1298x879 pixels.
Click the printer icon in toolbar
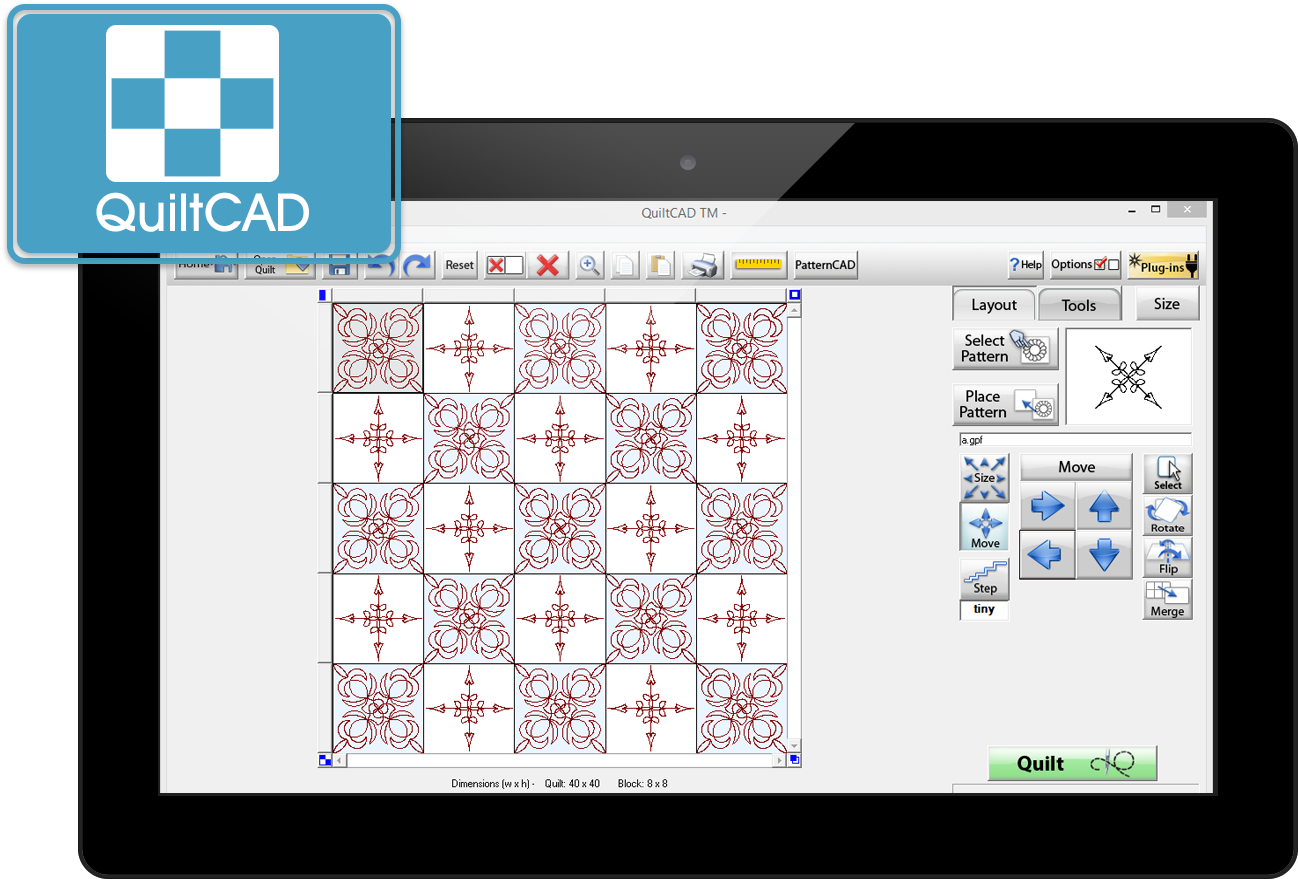click(702, 265)
